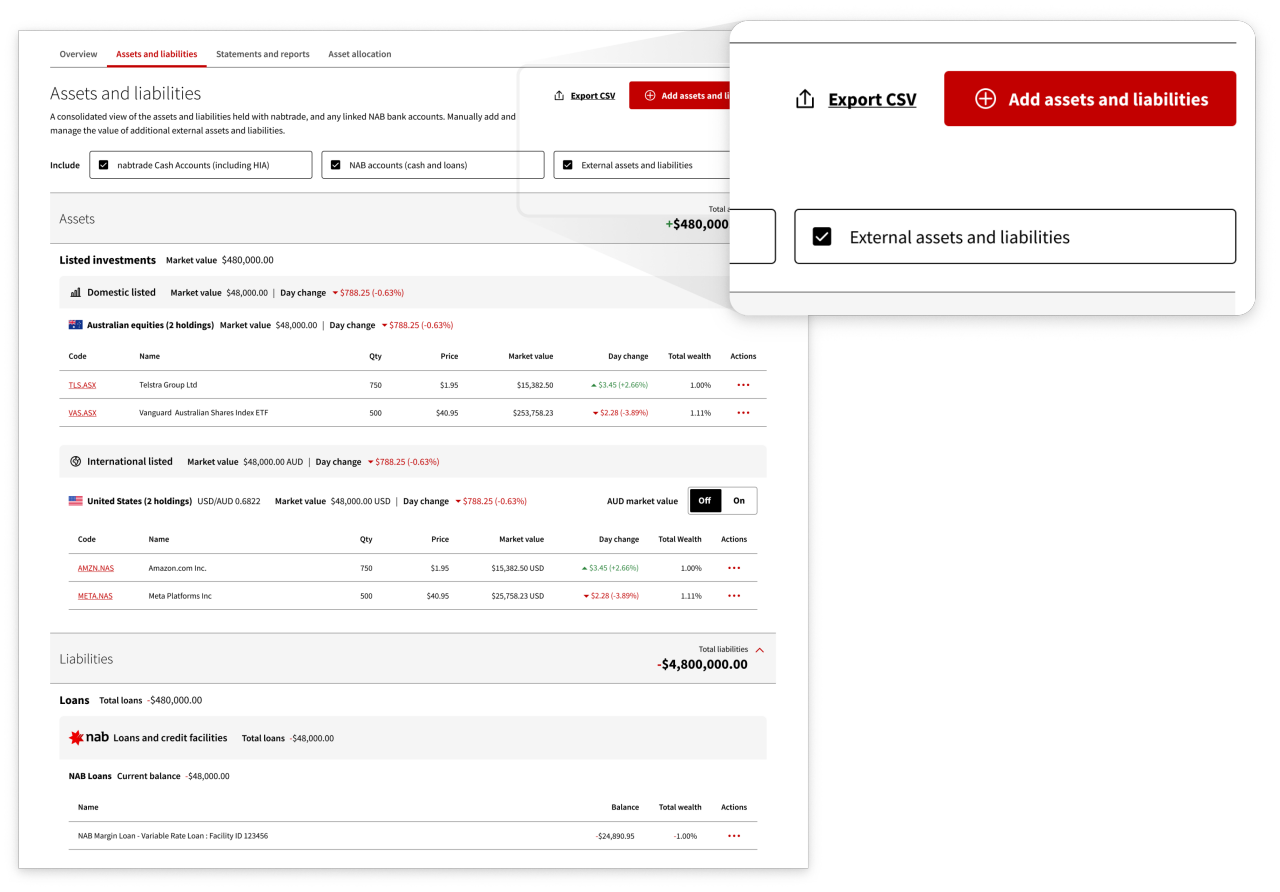This screenshot has width=1280, height=892.
Task: Open actions menu for NAB Margin Loan
Action: click(x=734, y=836)
